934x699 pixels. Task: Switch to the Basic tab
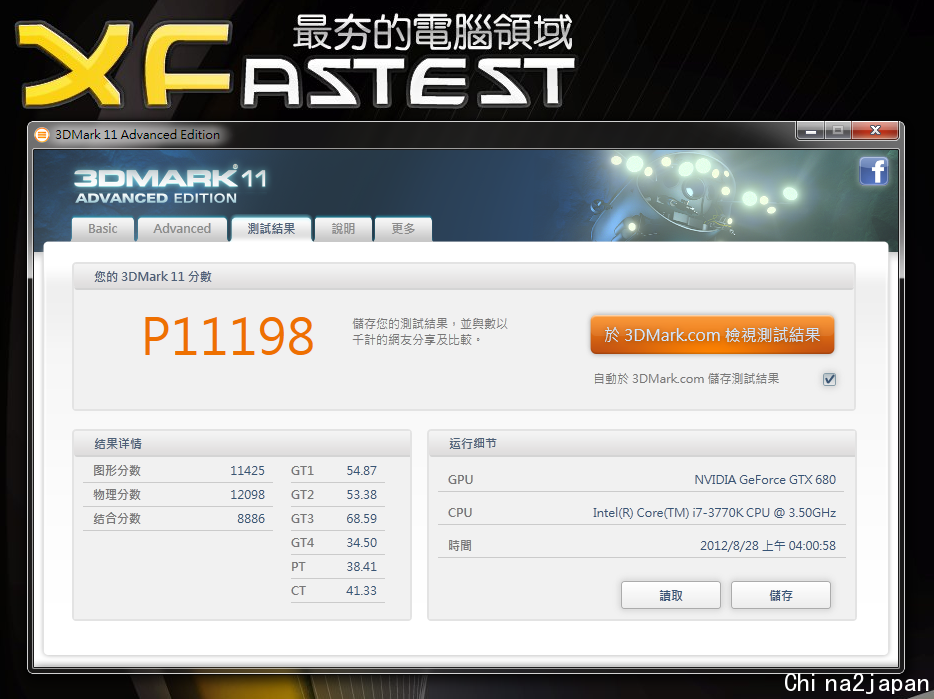102,229
